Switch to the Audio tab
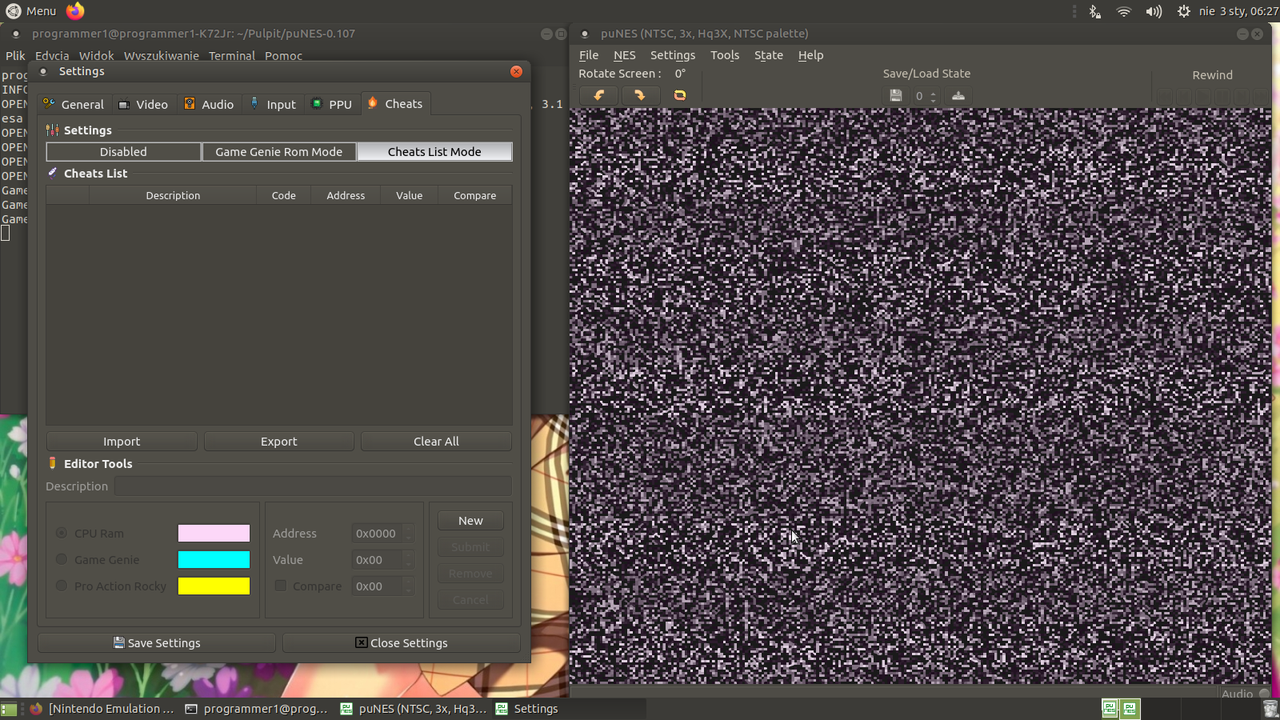 (x=209, y=104)
